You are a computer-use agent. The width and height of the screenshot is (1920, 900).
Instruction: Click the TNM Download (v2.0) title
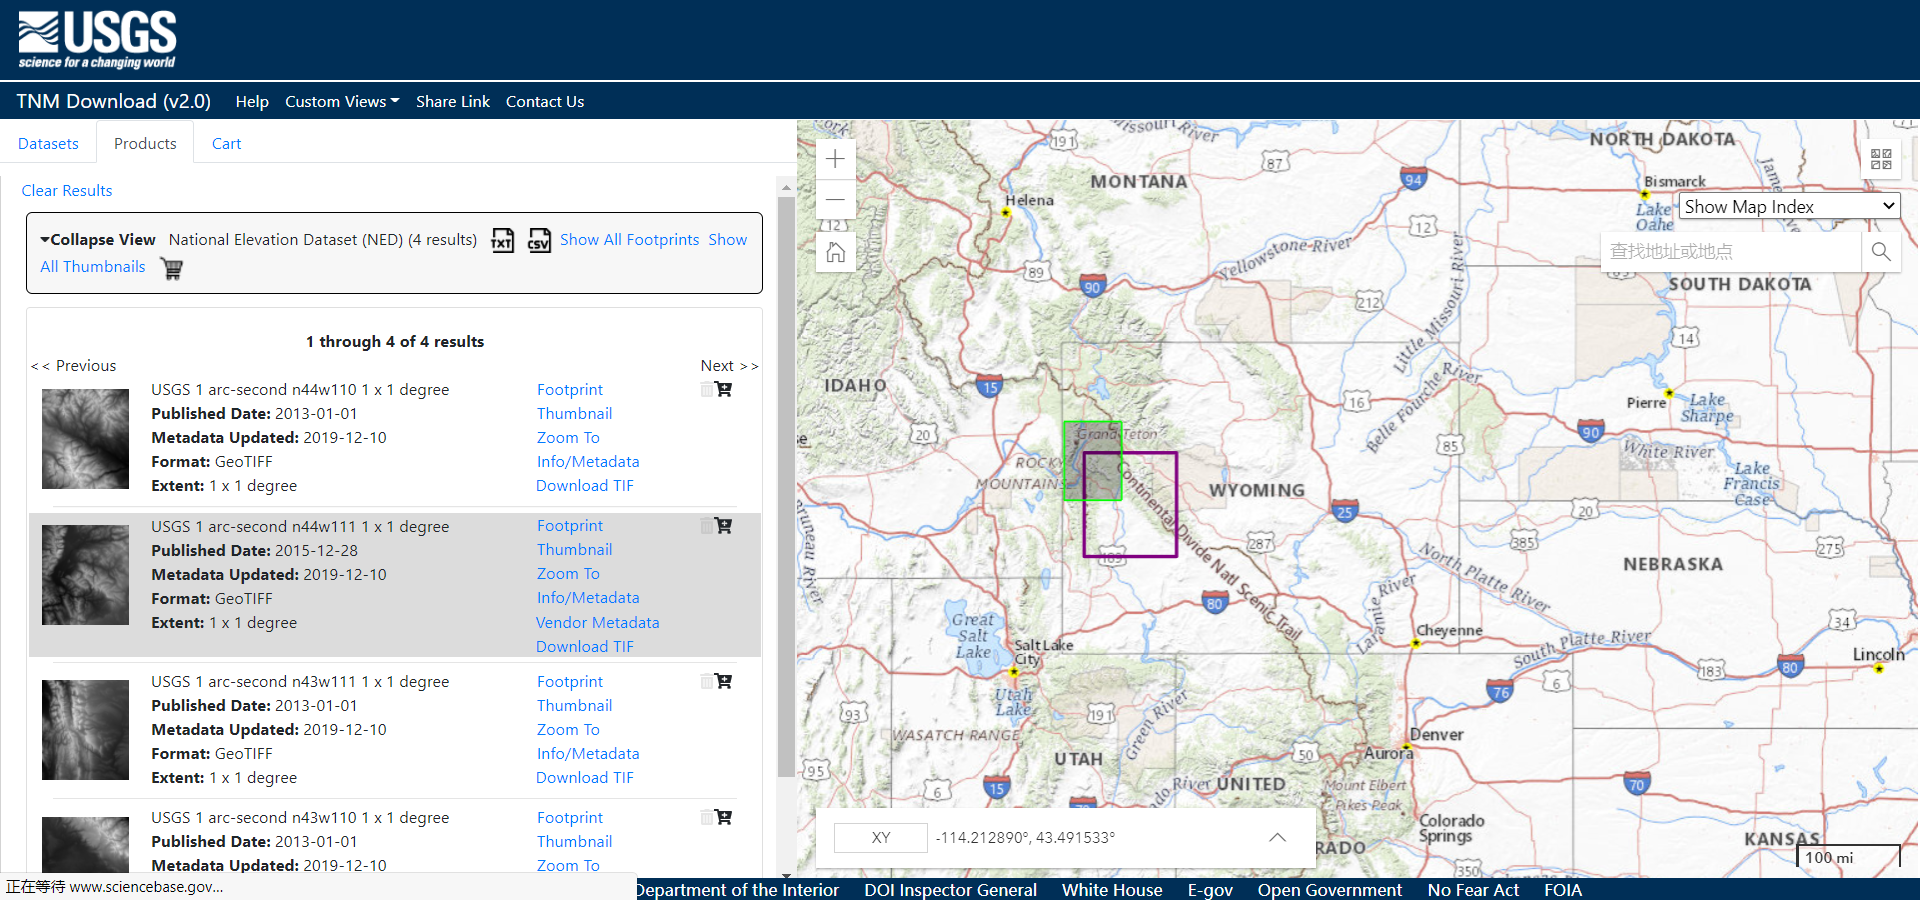click(x=114, y=101)
